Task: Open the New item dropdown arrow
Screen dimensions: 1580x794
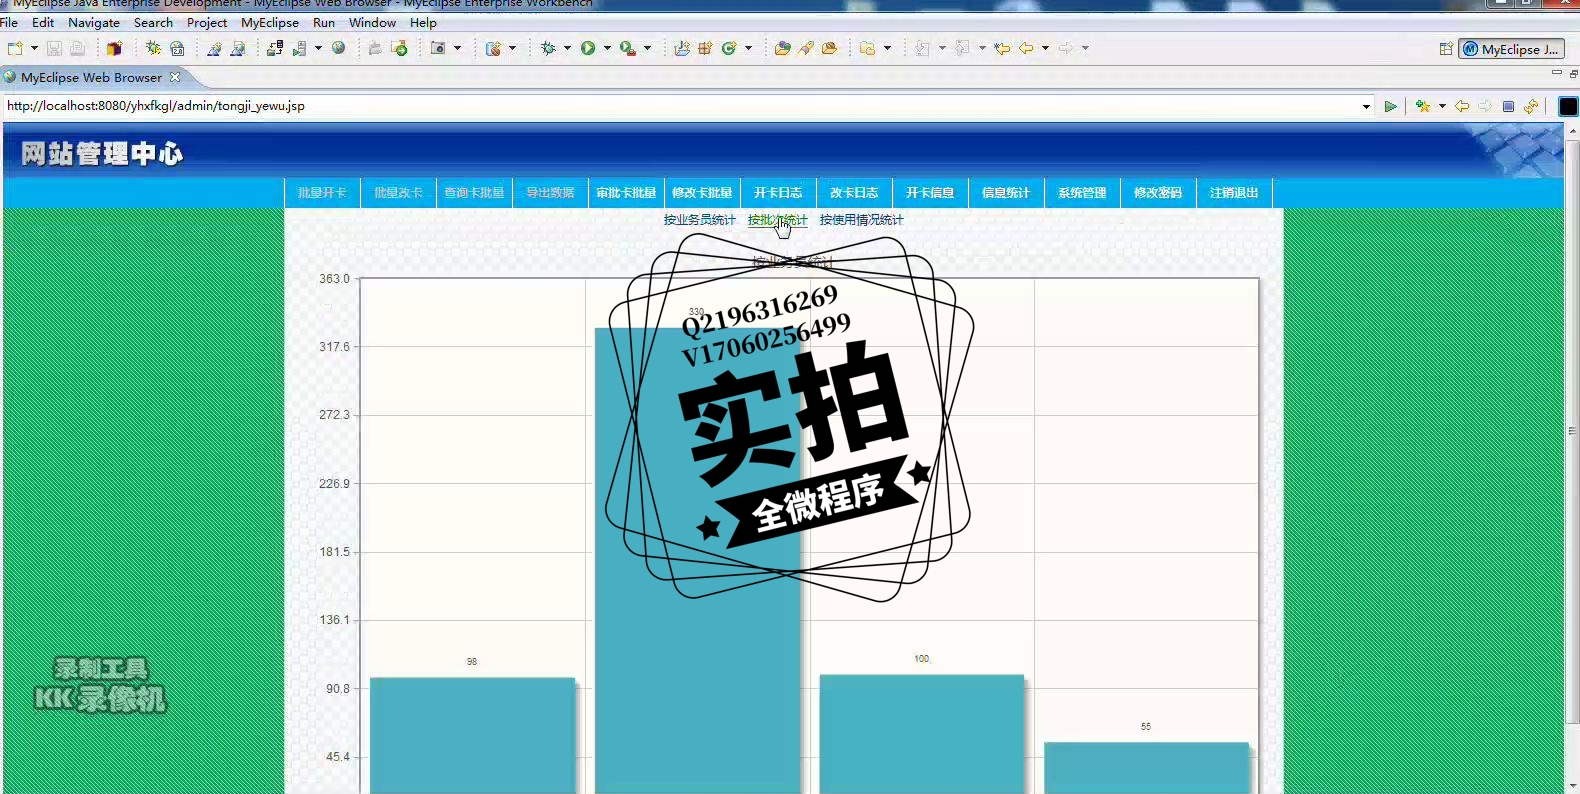Action: click(34, 48)
